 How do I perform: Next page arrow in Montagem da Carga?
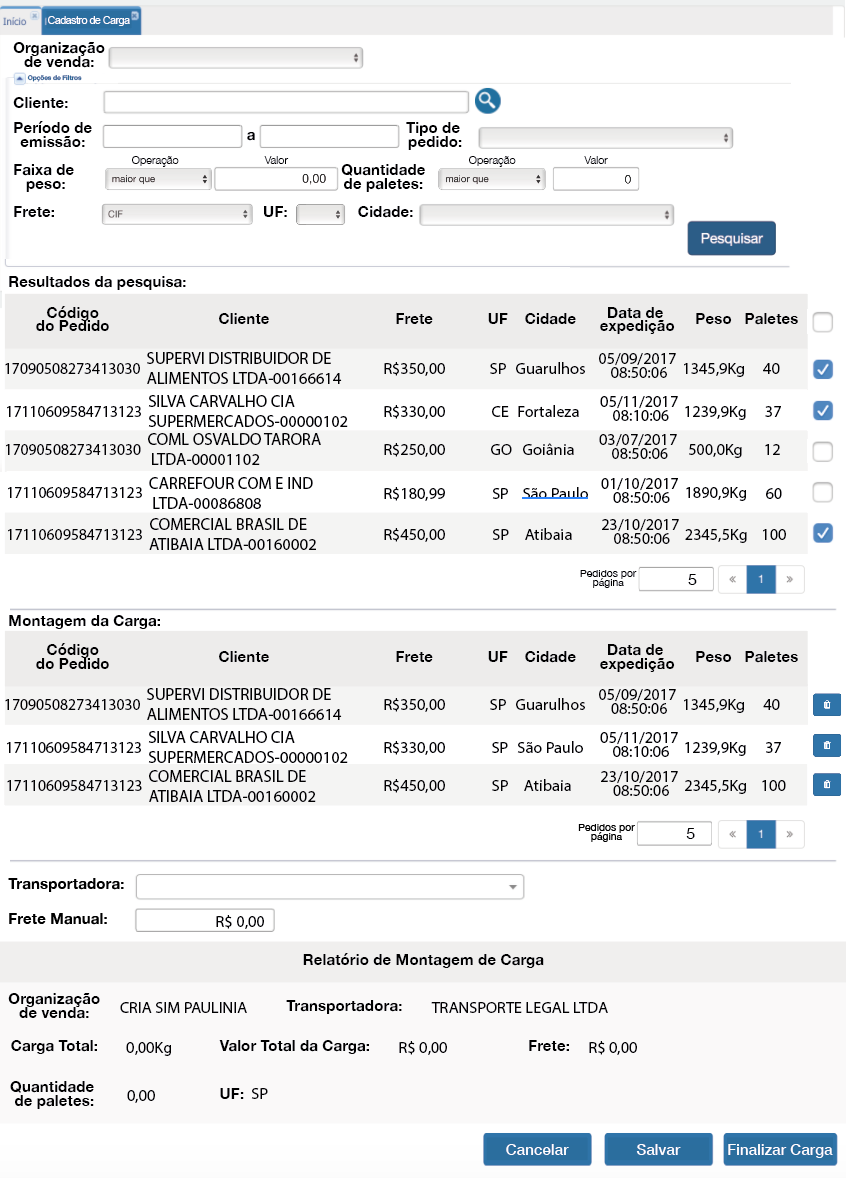790,834
